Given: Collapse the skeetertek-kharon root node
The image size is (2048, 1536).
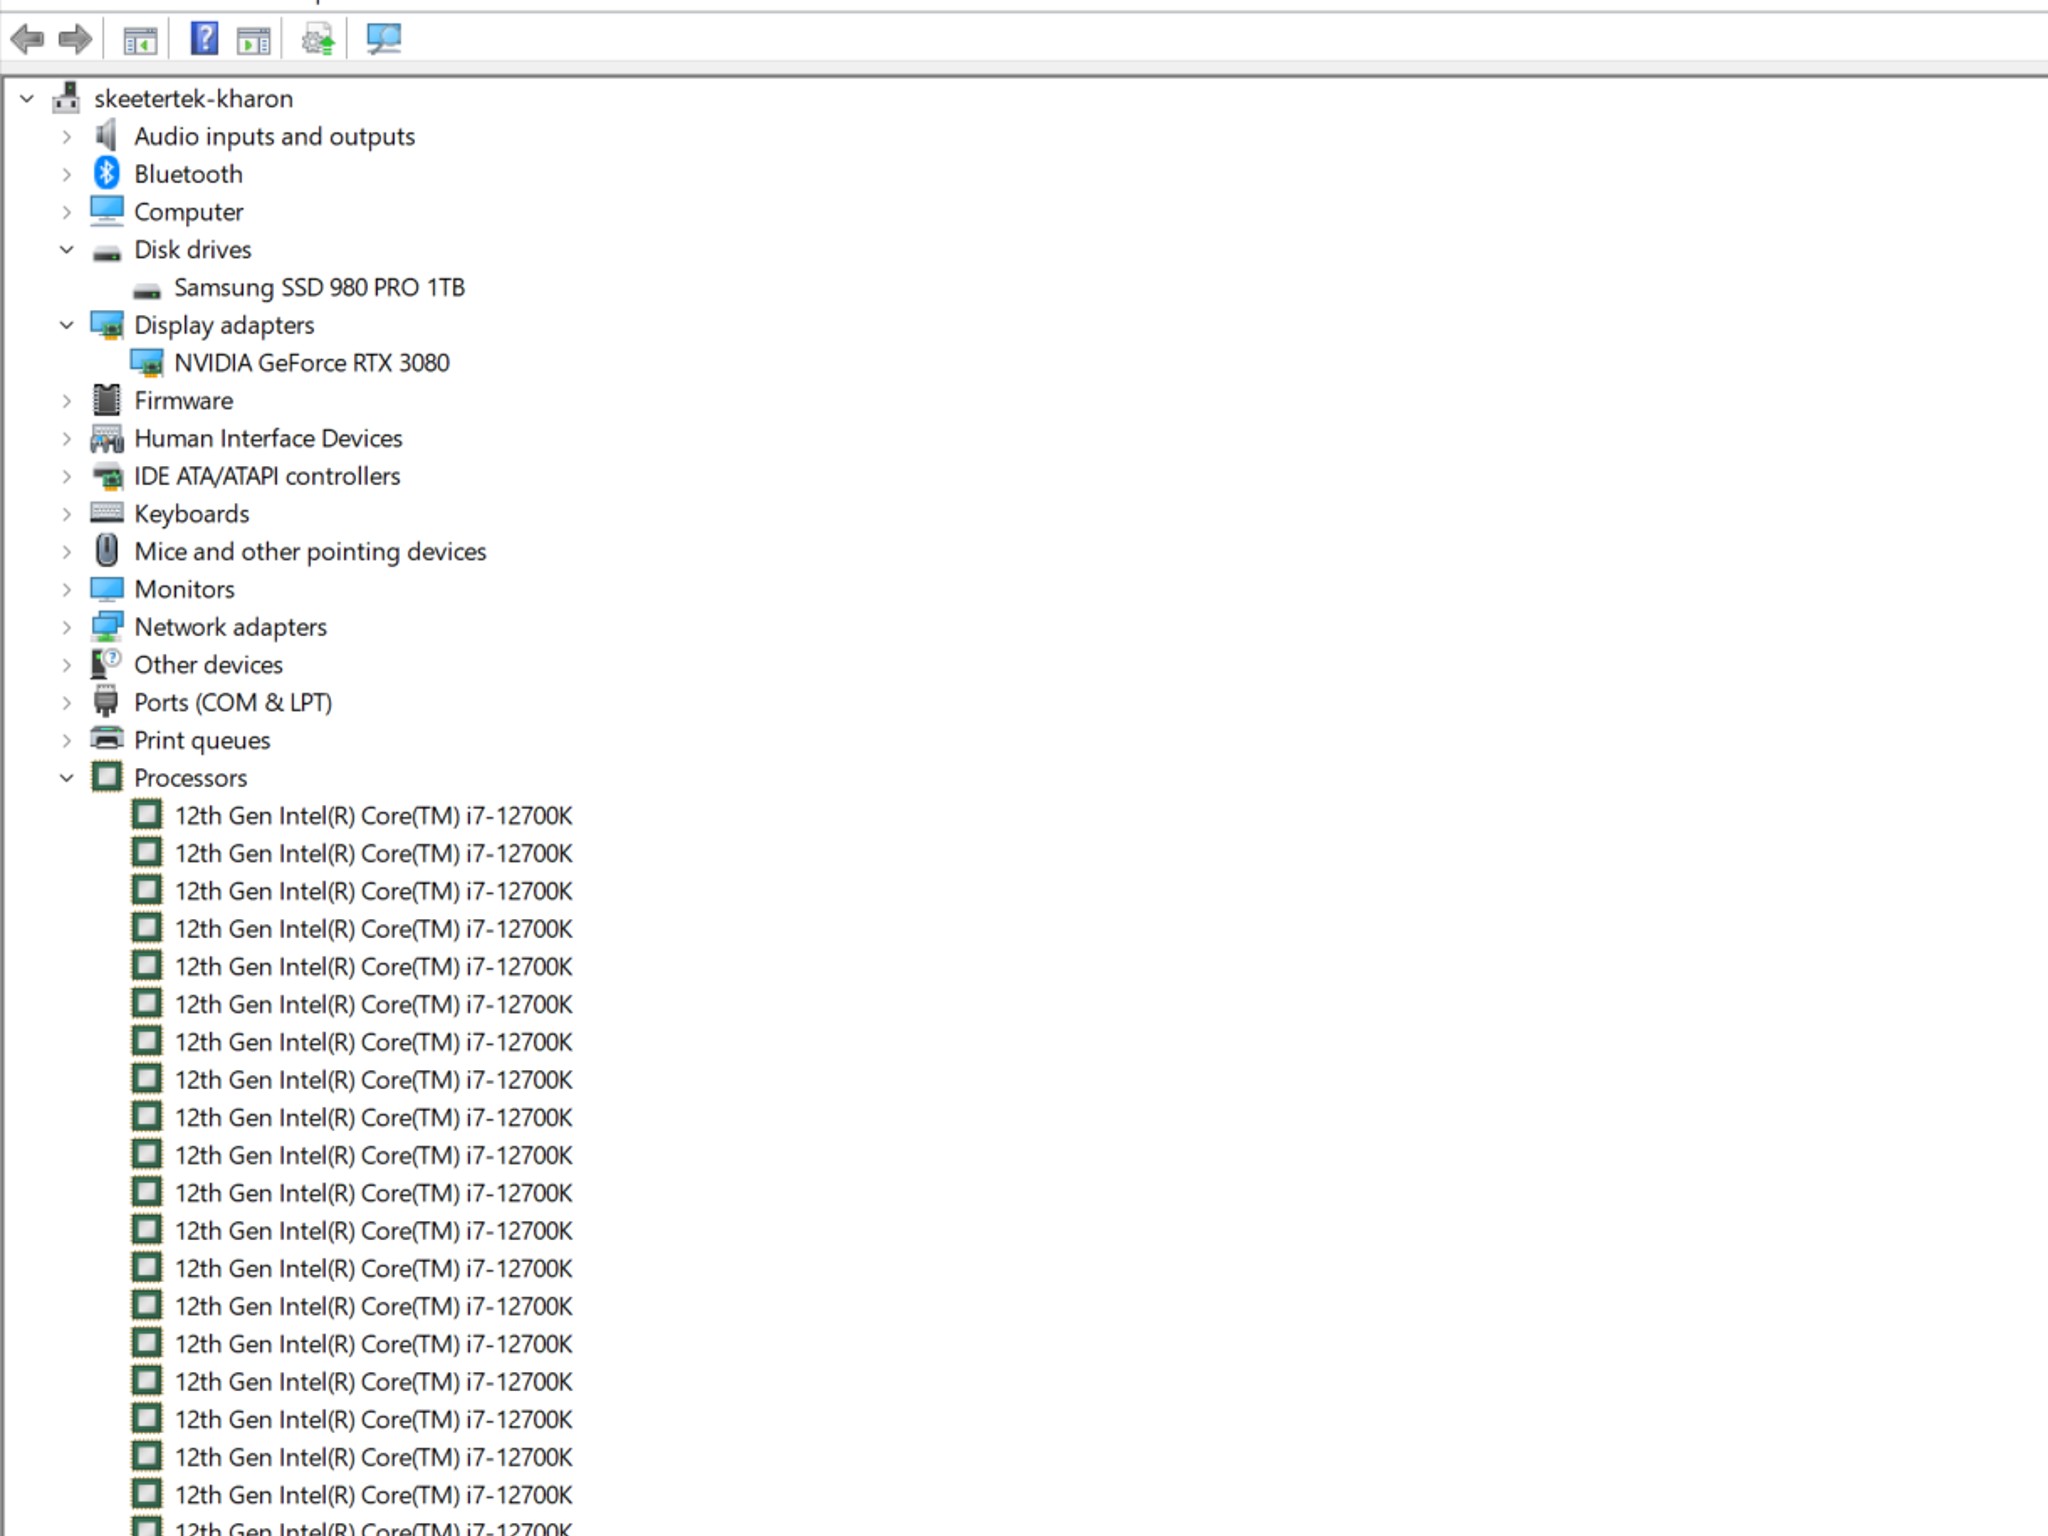Looking at the screenshot, I should click(27, 98).
